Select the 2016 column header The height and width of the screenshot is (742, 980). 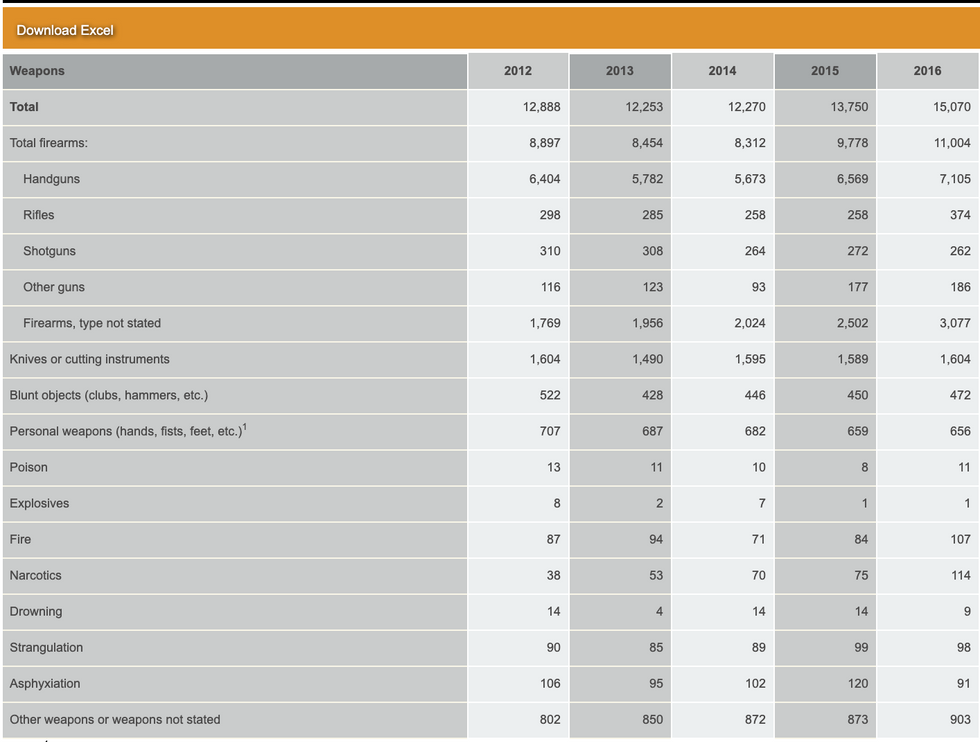pos(928,71)
